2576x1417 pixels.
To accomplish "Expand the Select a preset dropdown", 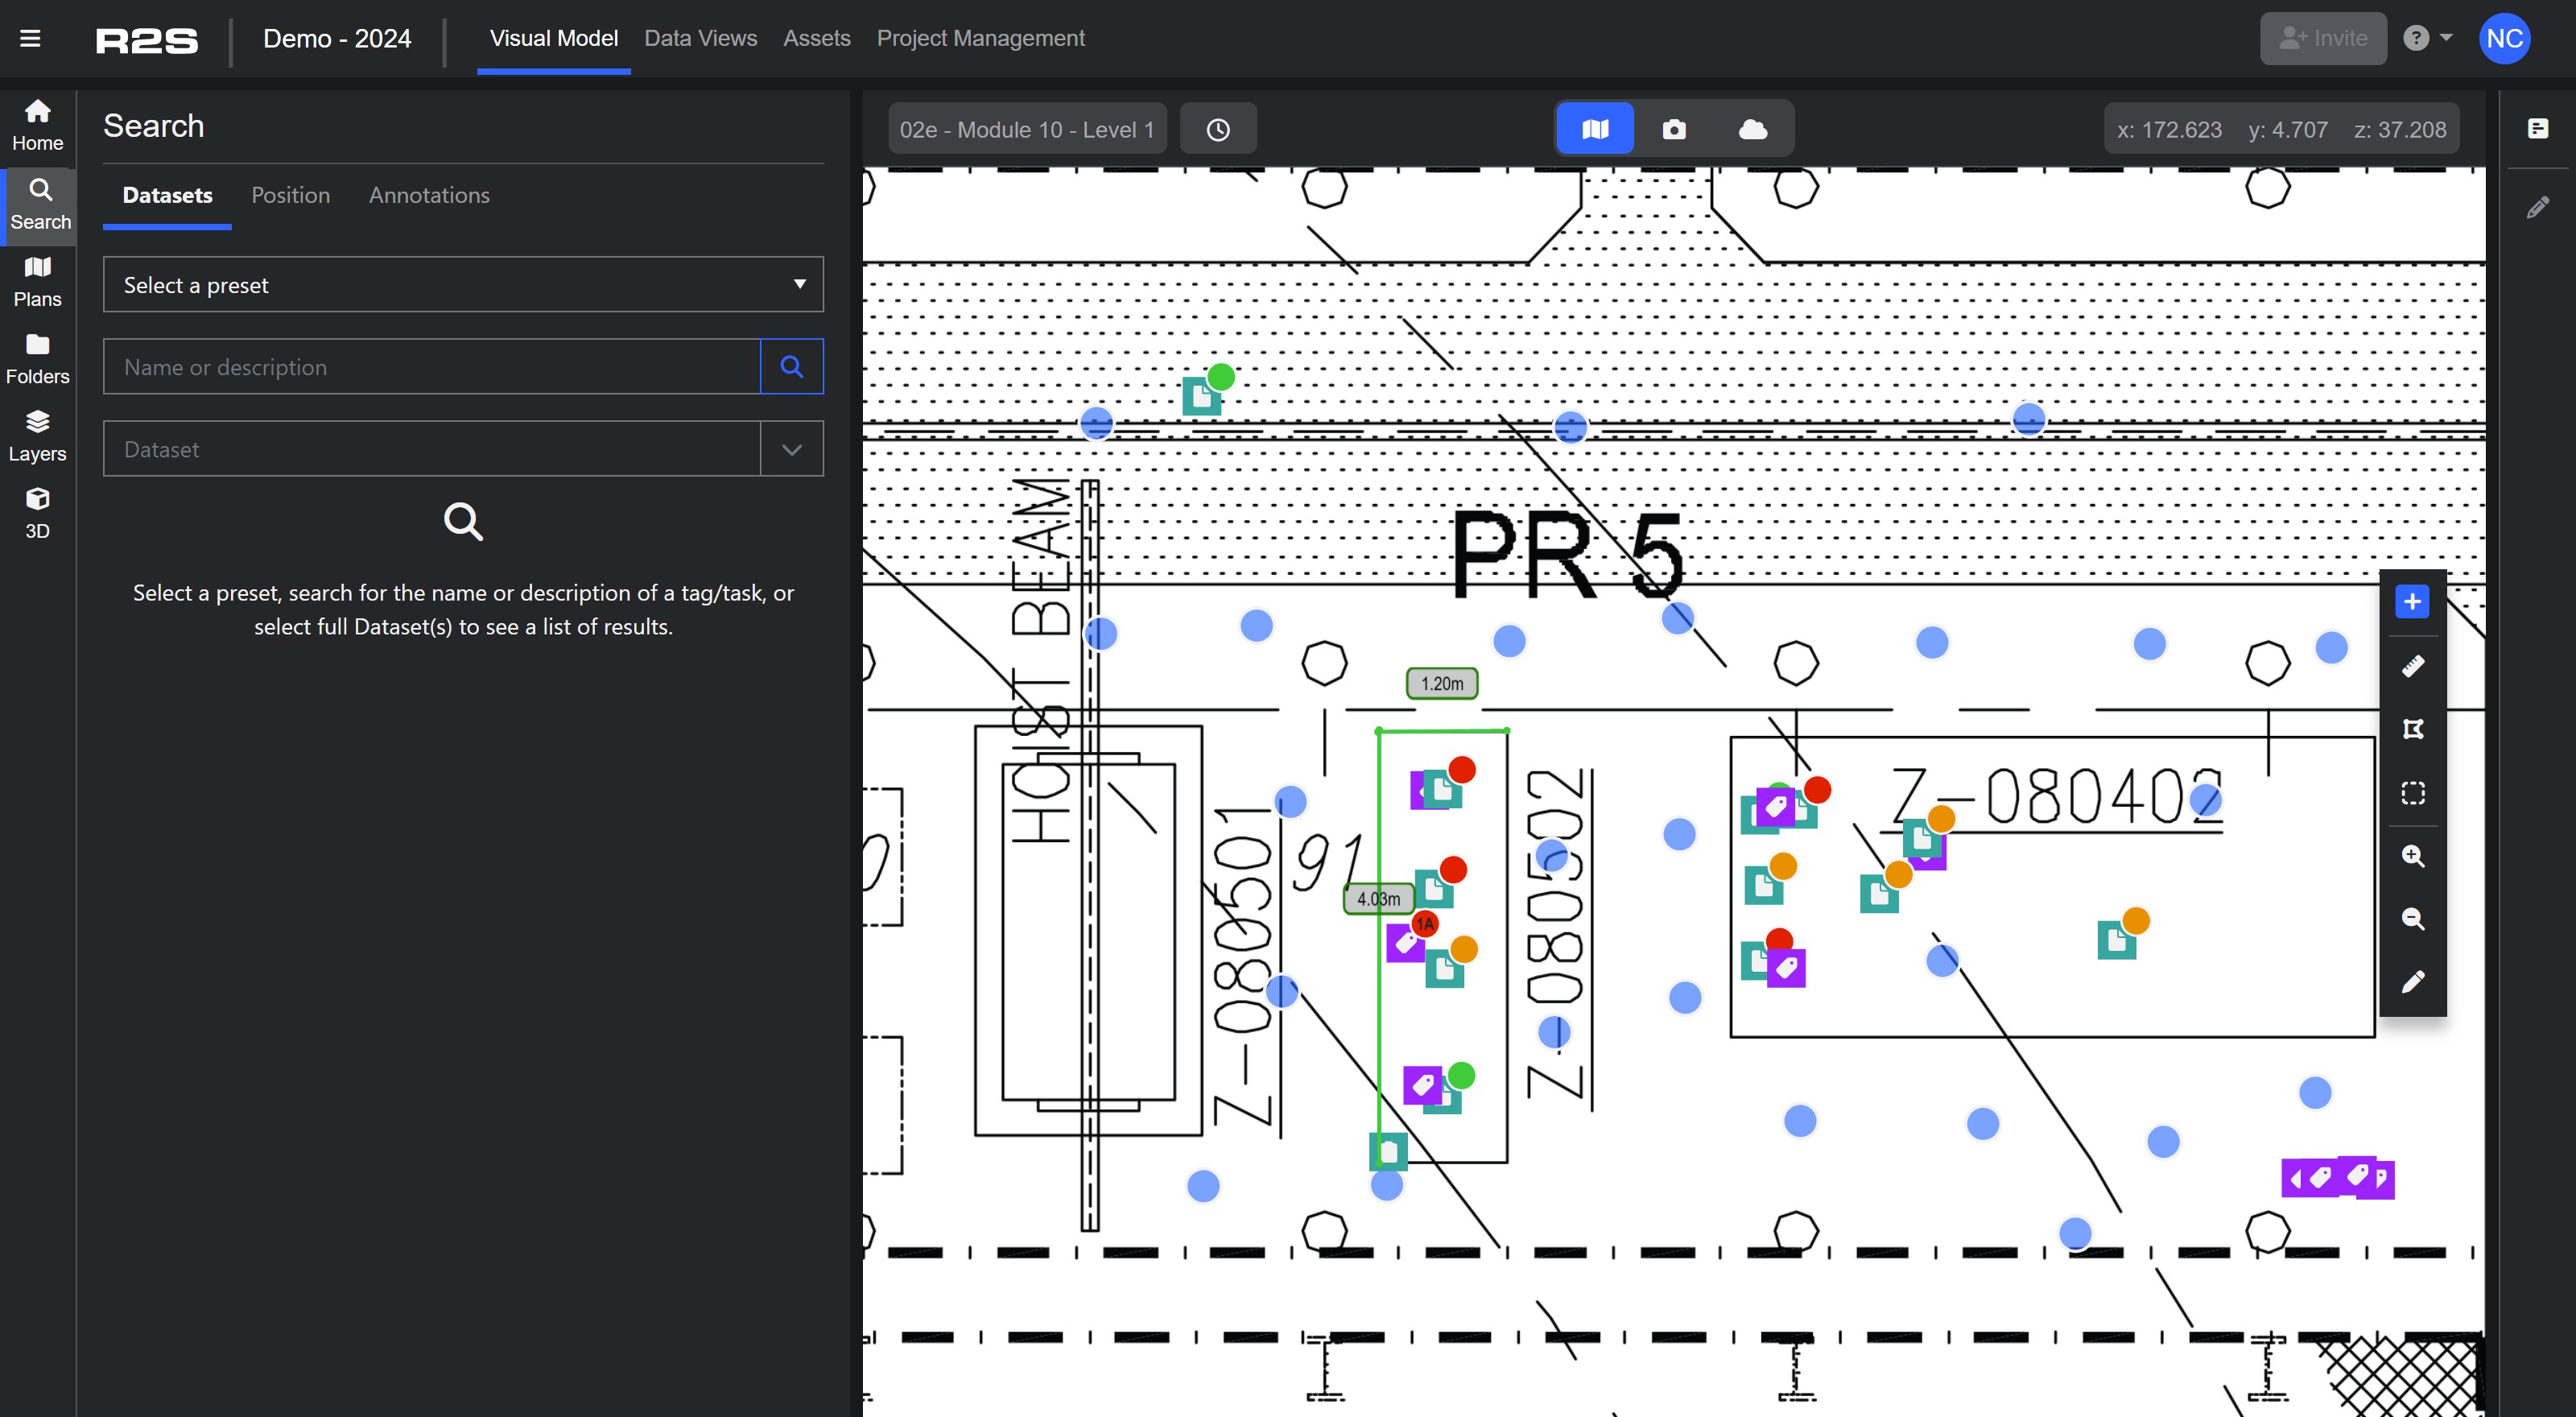I will [x=463, y=284].
